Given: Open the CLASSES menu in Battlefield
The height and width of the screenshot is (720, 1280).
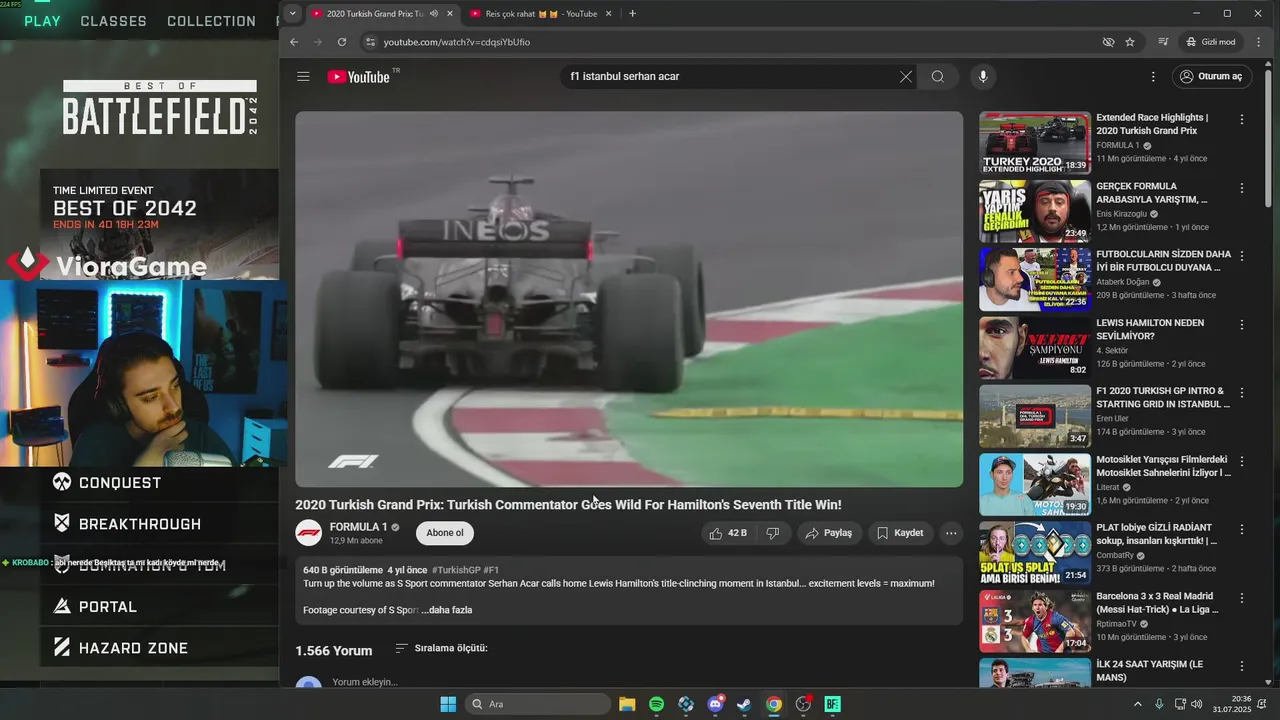Looking at the screenshot, I should pos(113,21).
